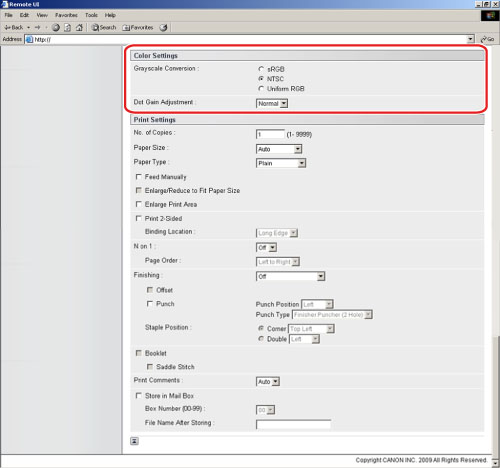This screenshot has height=468, width=500.
Task: Select the Uniform RGB radio button
Action: tap(261, 89)
